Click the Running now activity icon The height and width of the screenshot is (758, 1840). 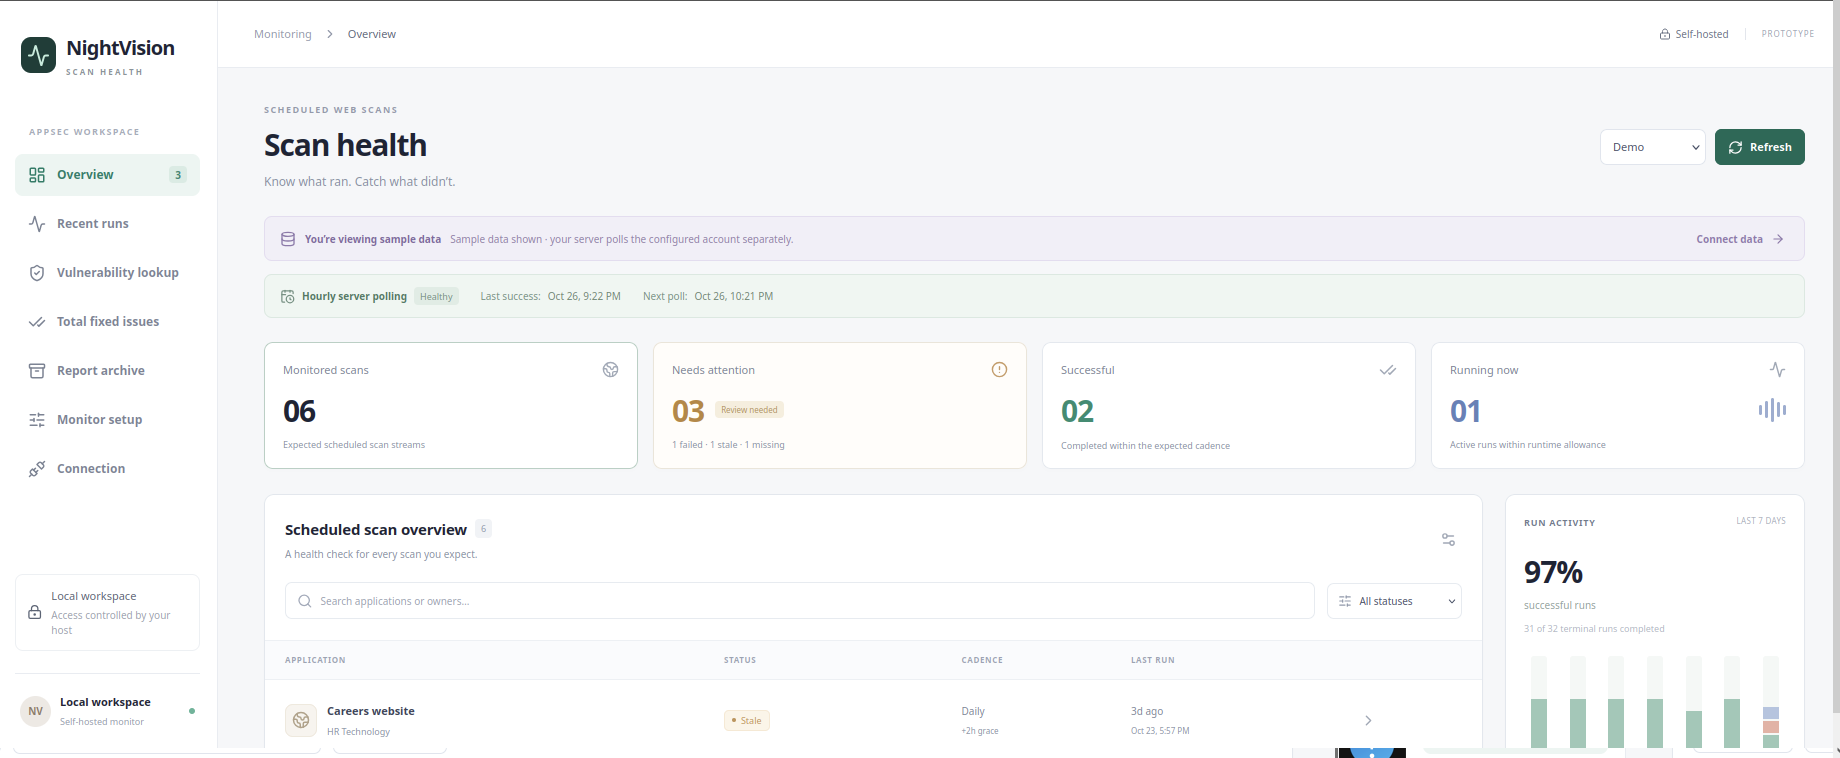click(1777, 370)
